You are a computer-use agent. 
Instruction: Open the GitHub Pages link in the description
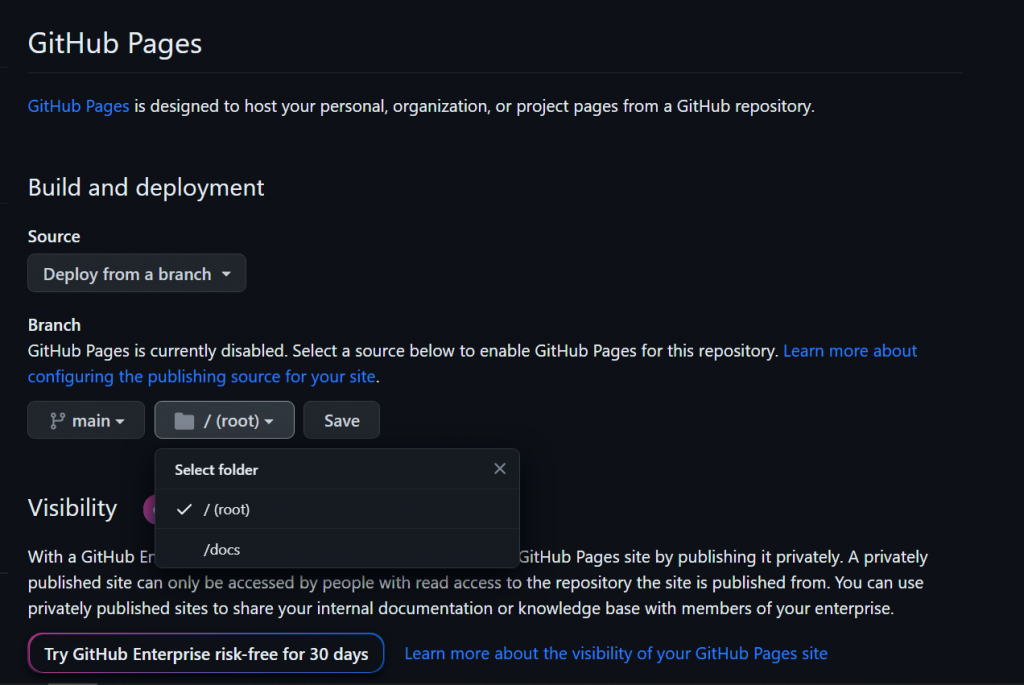pyautogui.click(x=78, y=105)
